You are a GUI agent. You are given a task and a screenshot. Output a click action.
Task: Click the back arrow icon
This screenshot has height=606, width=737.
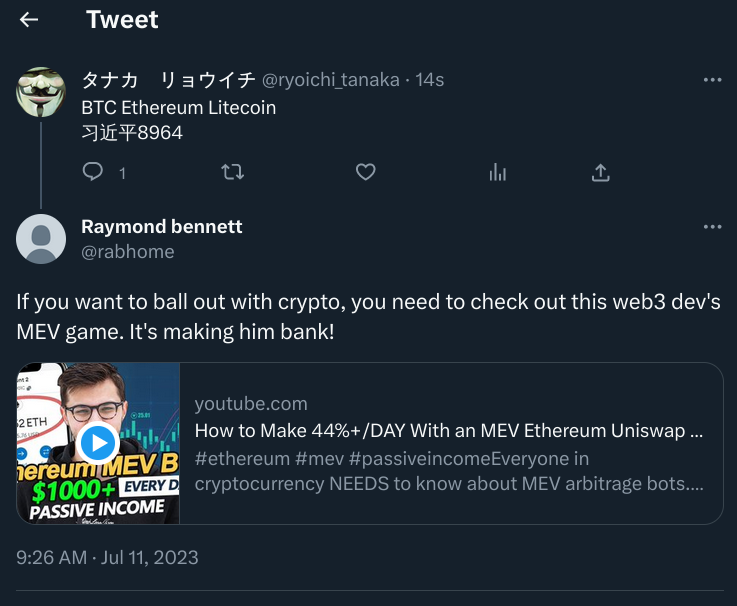pos(29,19)
